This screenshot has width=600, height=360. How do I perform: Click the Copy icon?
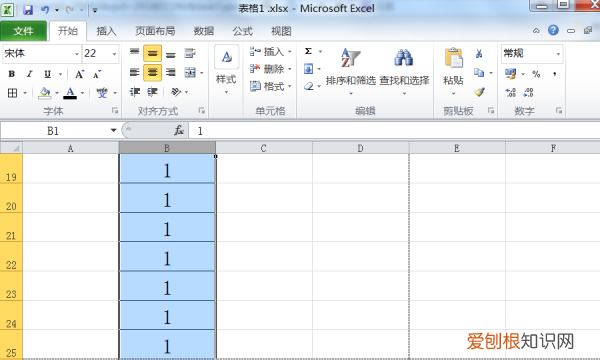click(x=479, y=72)
